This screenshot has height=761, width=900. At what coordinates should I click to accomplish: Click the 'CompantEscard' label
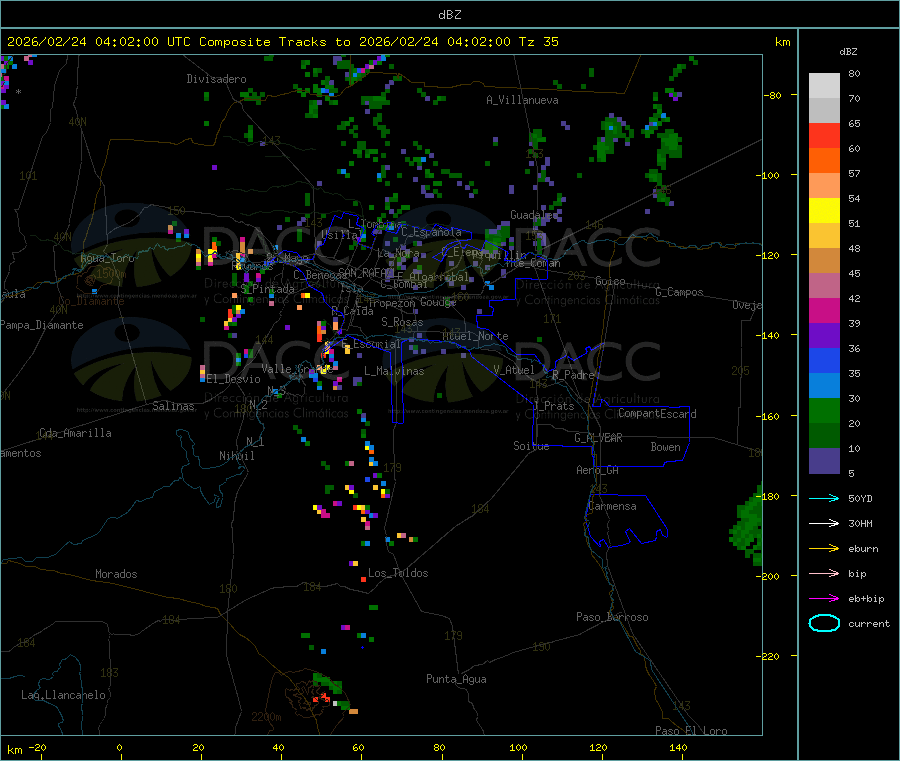(657, 414)
